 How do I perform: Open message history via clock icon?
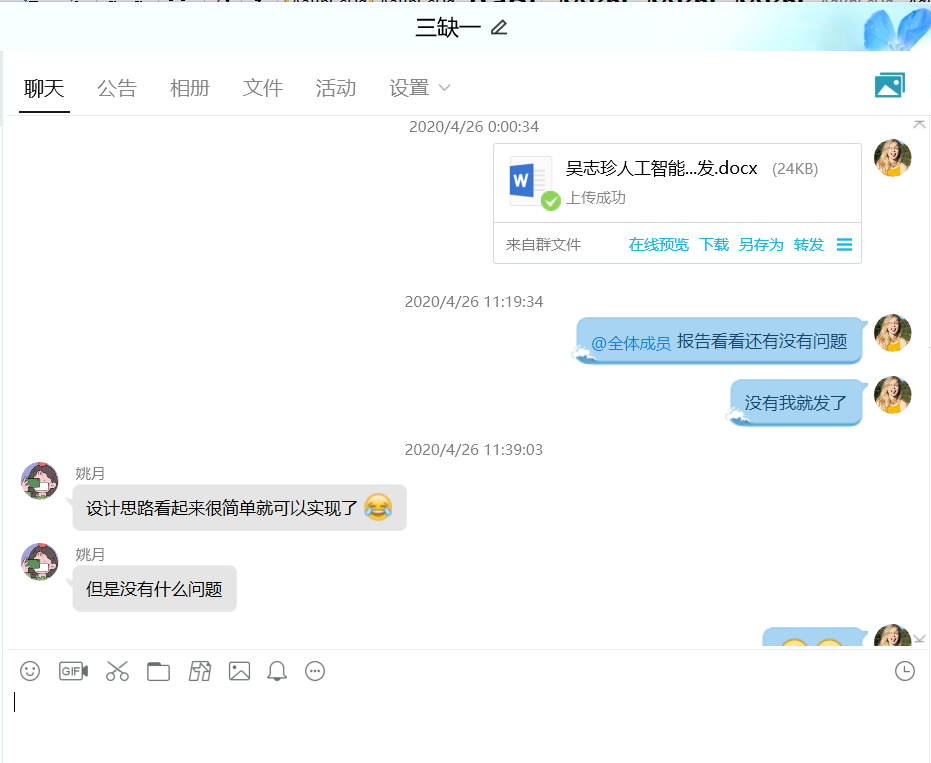904,671
